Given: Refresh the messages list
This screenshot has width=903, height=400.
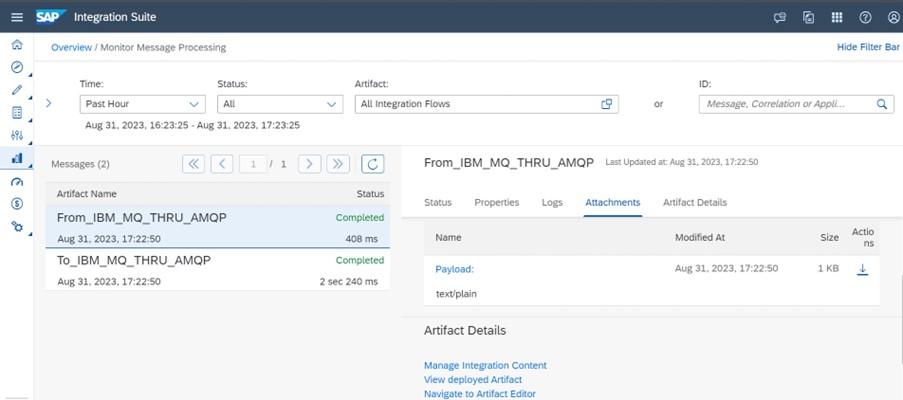Looking at the screenshot, I should (x=373, y=164).
